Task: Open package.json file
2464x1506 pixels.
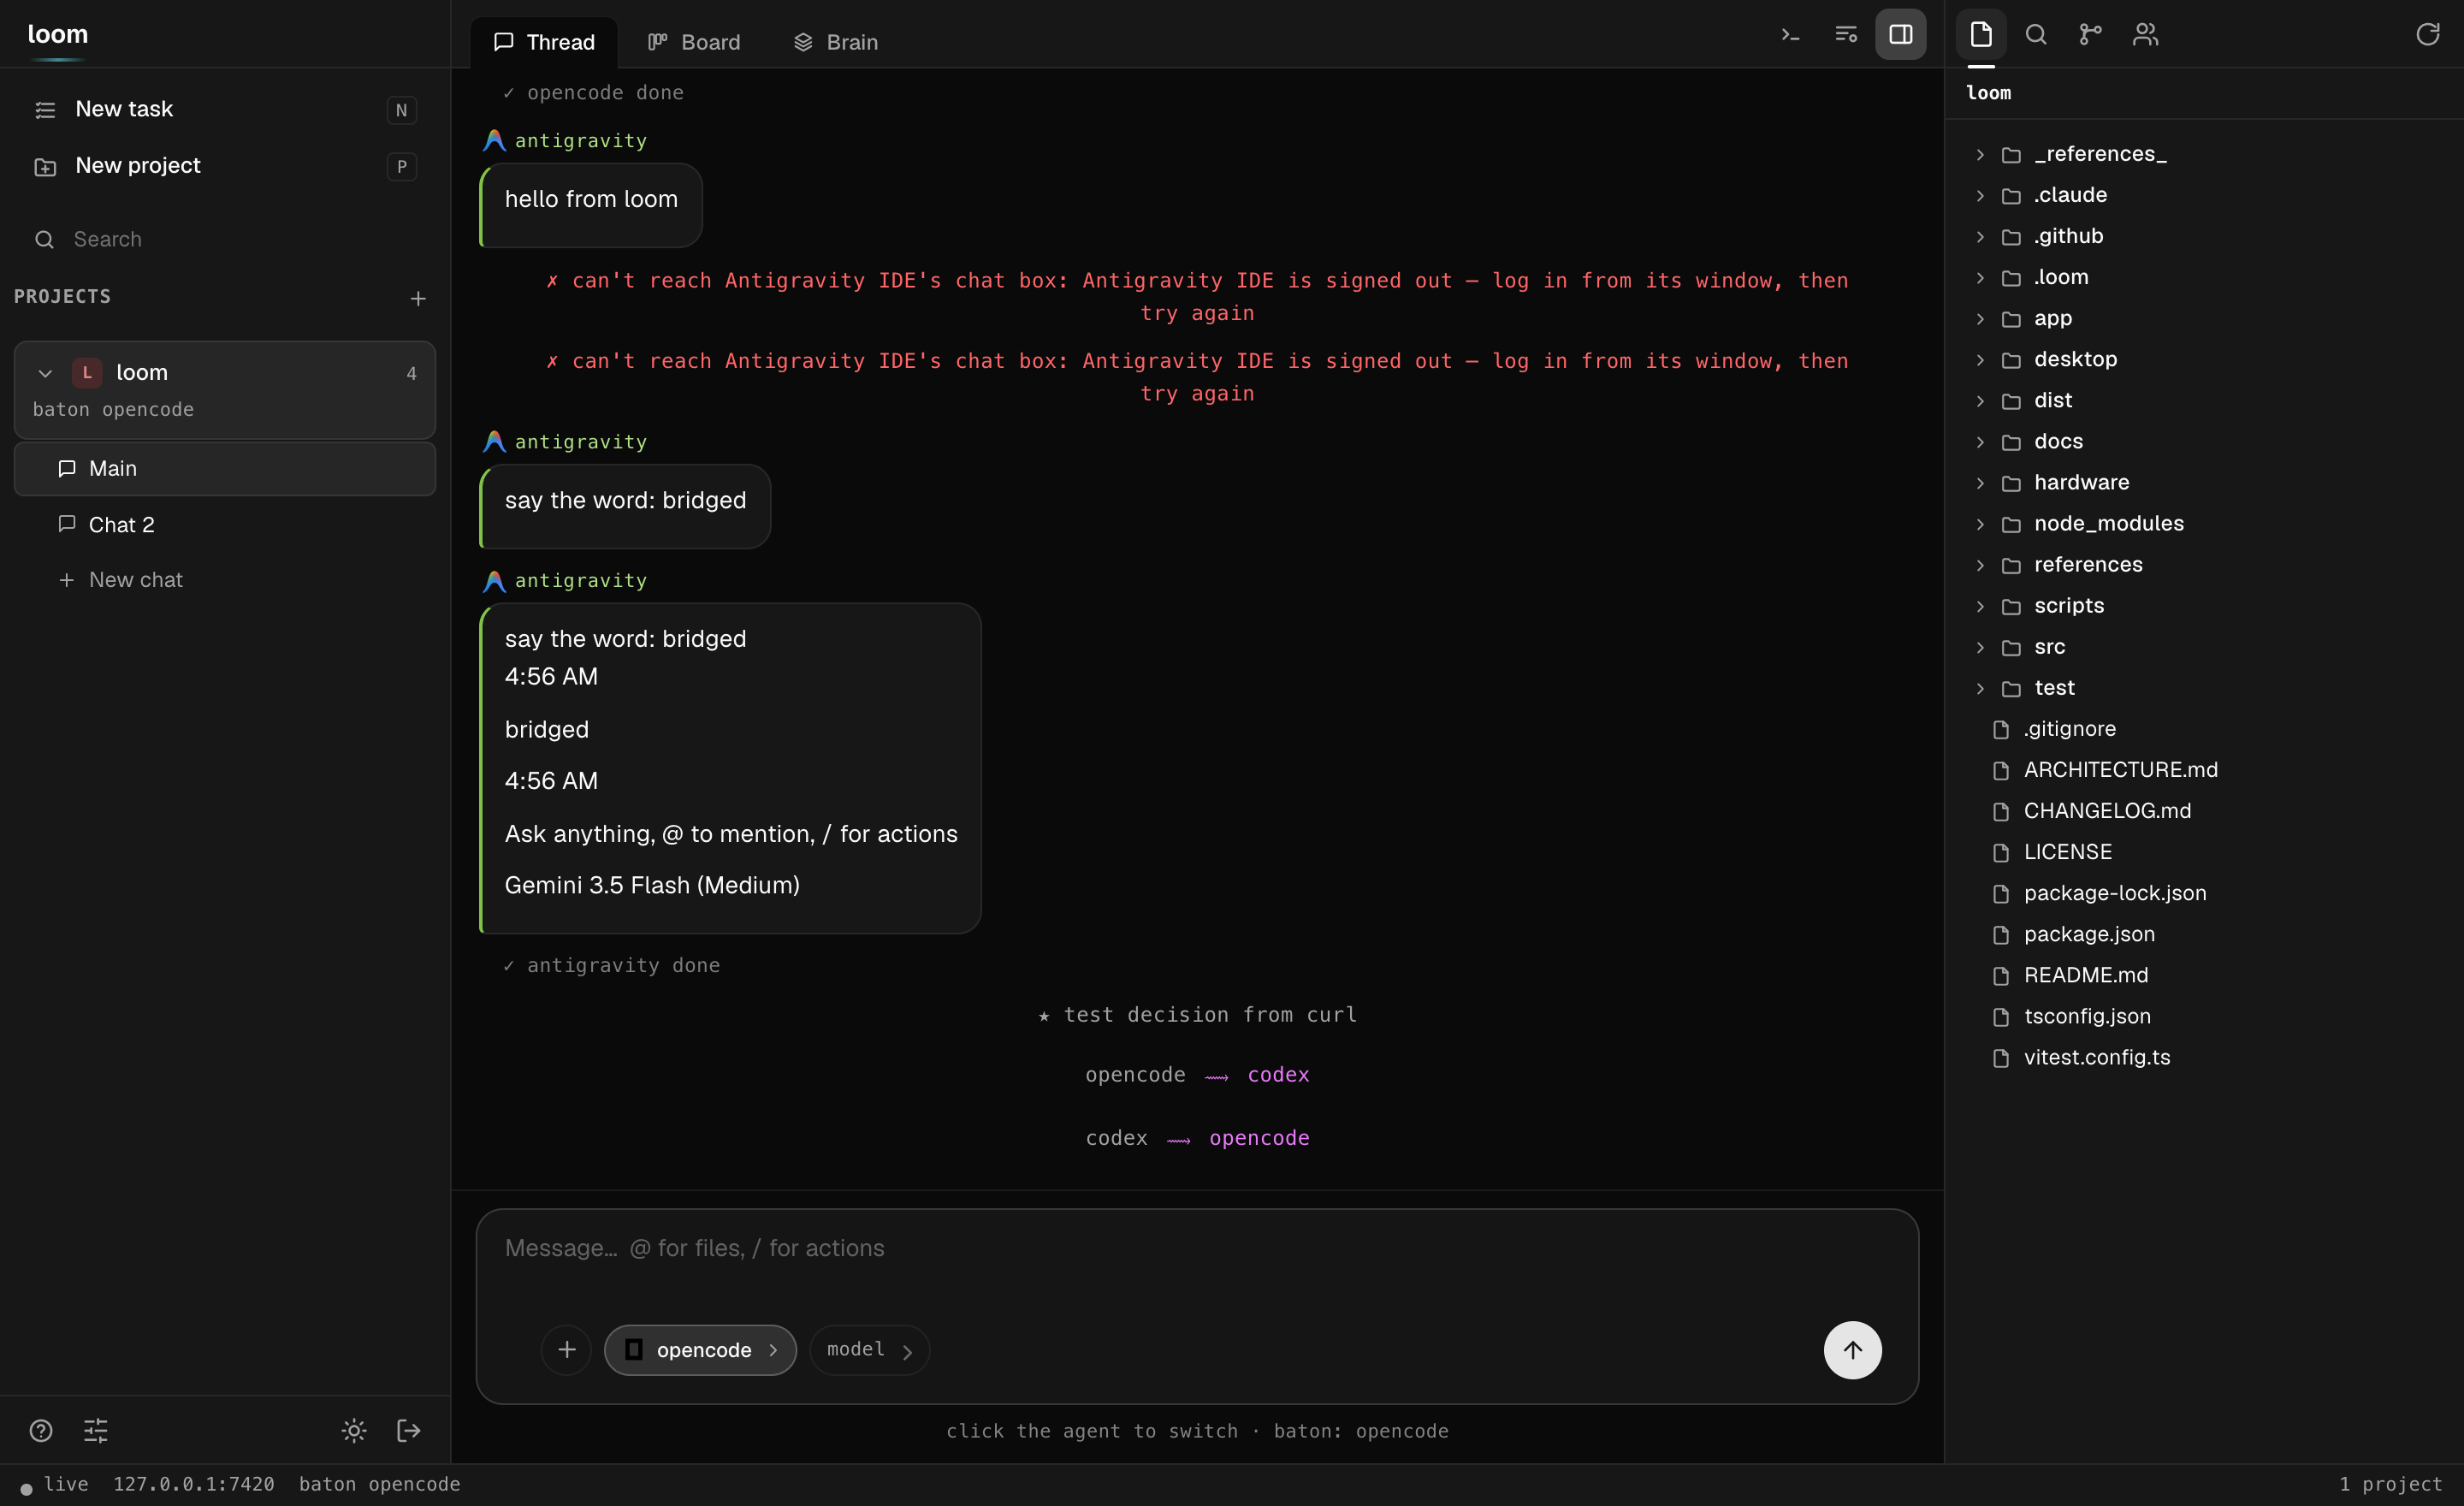Action: point(2204,934)
